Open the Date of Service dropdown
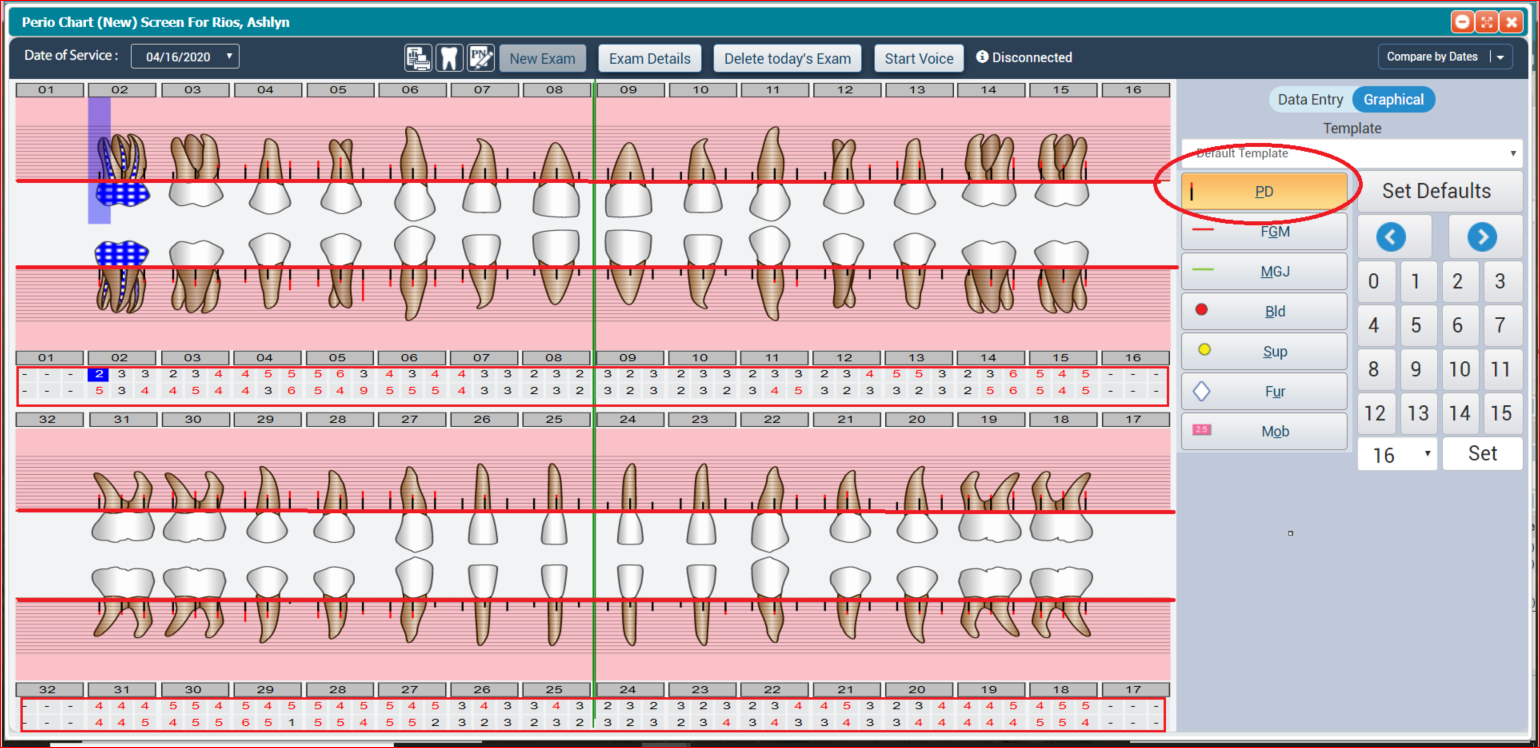This screenshot has height=748, width=1540. [x=185, y=57]
